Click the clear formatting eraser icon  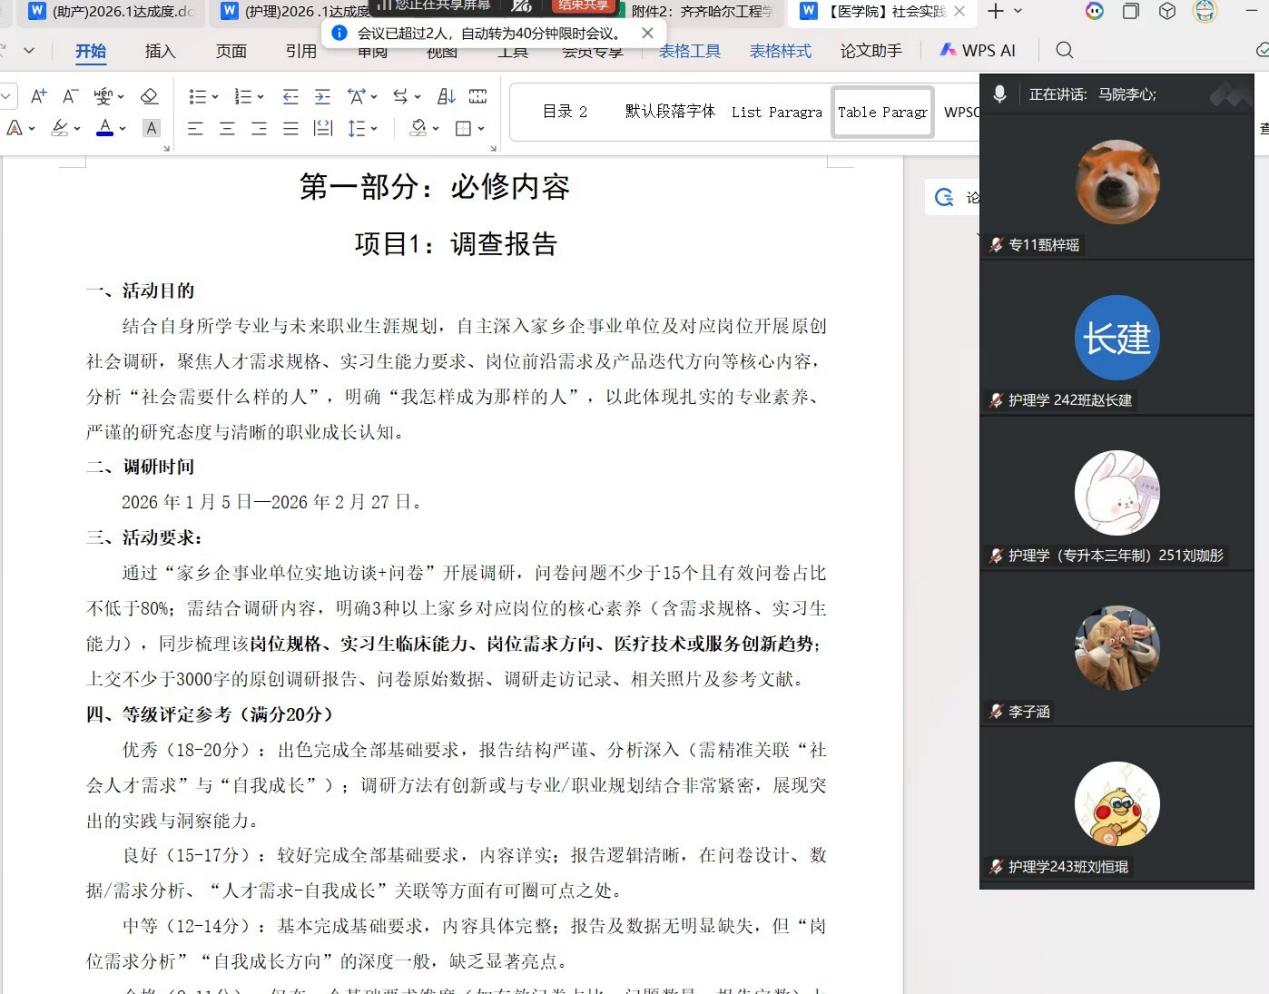[x=149, y=96]
